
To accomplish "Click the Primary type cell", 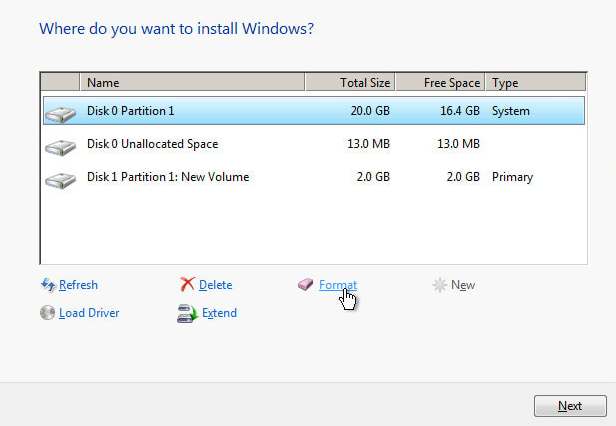I will click(x=512, y=177).
